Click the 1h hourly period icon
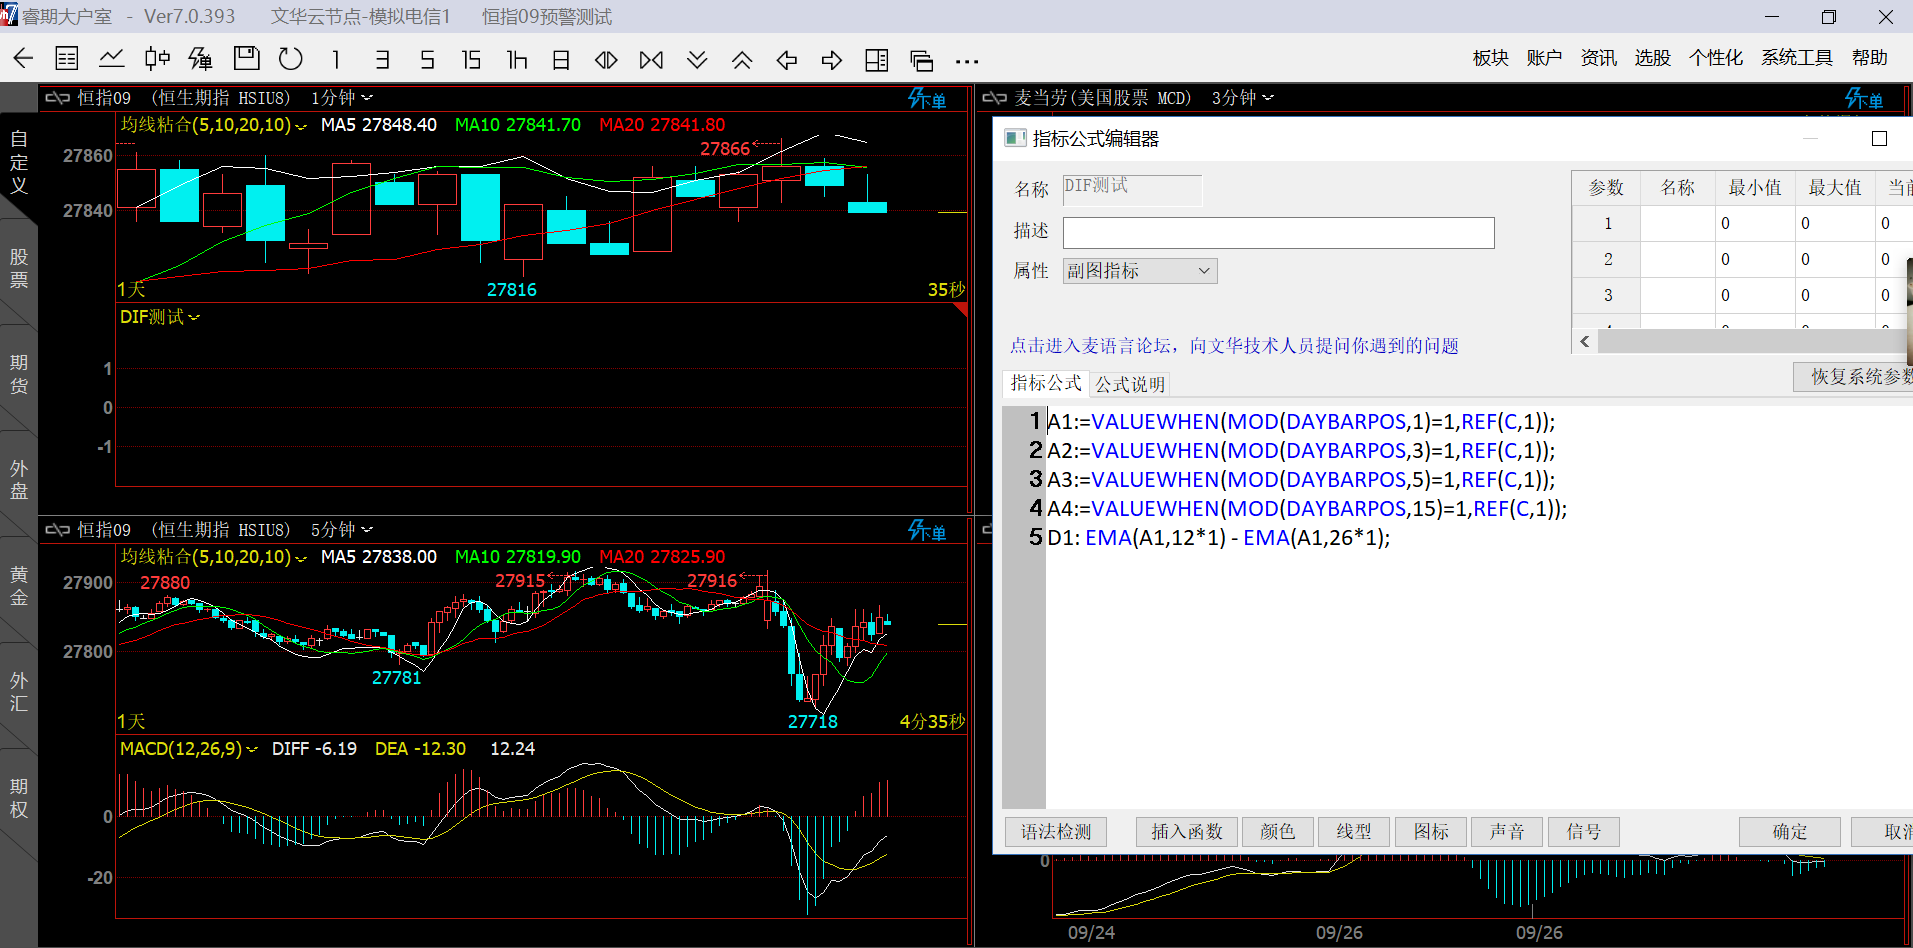This screenshot has width=1913, height=948. pyautogui.click(x=516, y=60)
